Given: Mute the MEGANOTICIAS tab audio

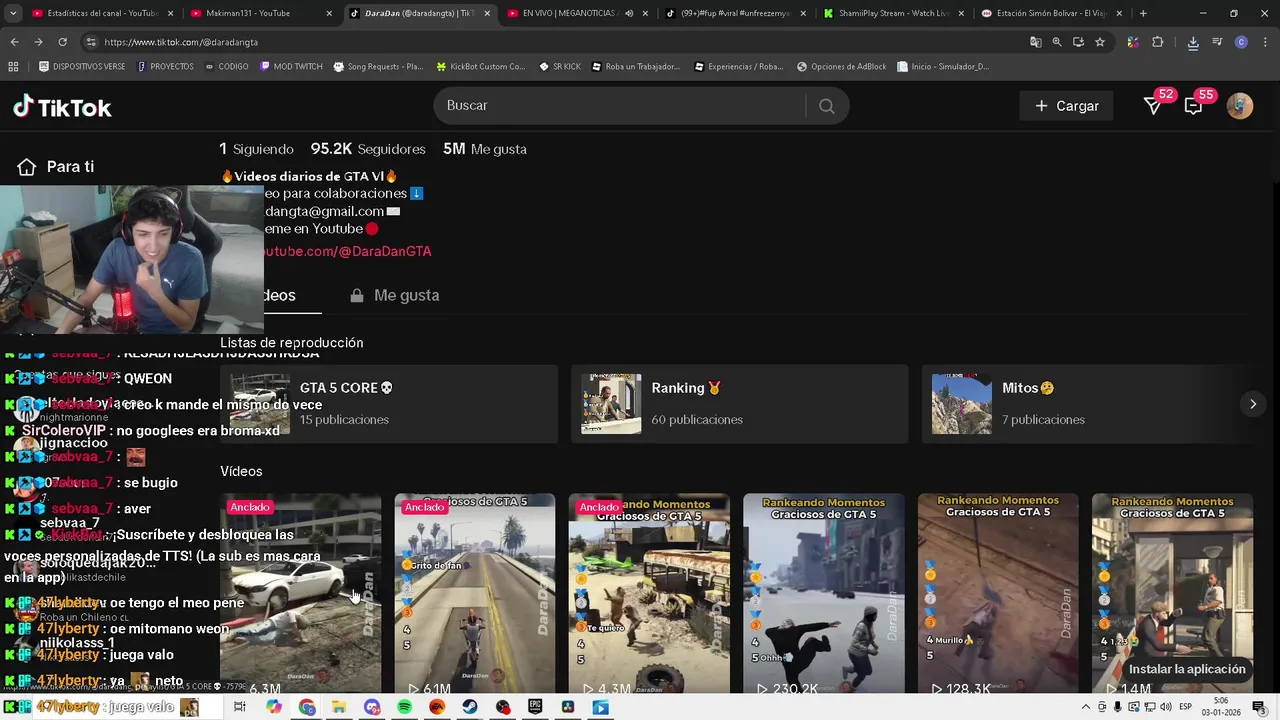Looking at the screenshot, I should tap(629, 13).
